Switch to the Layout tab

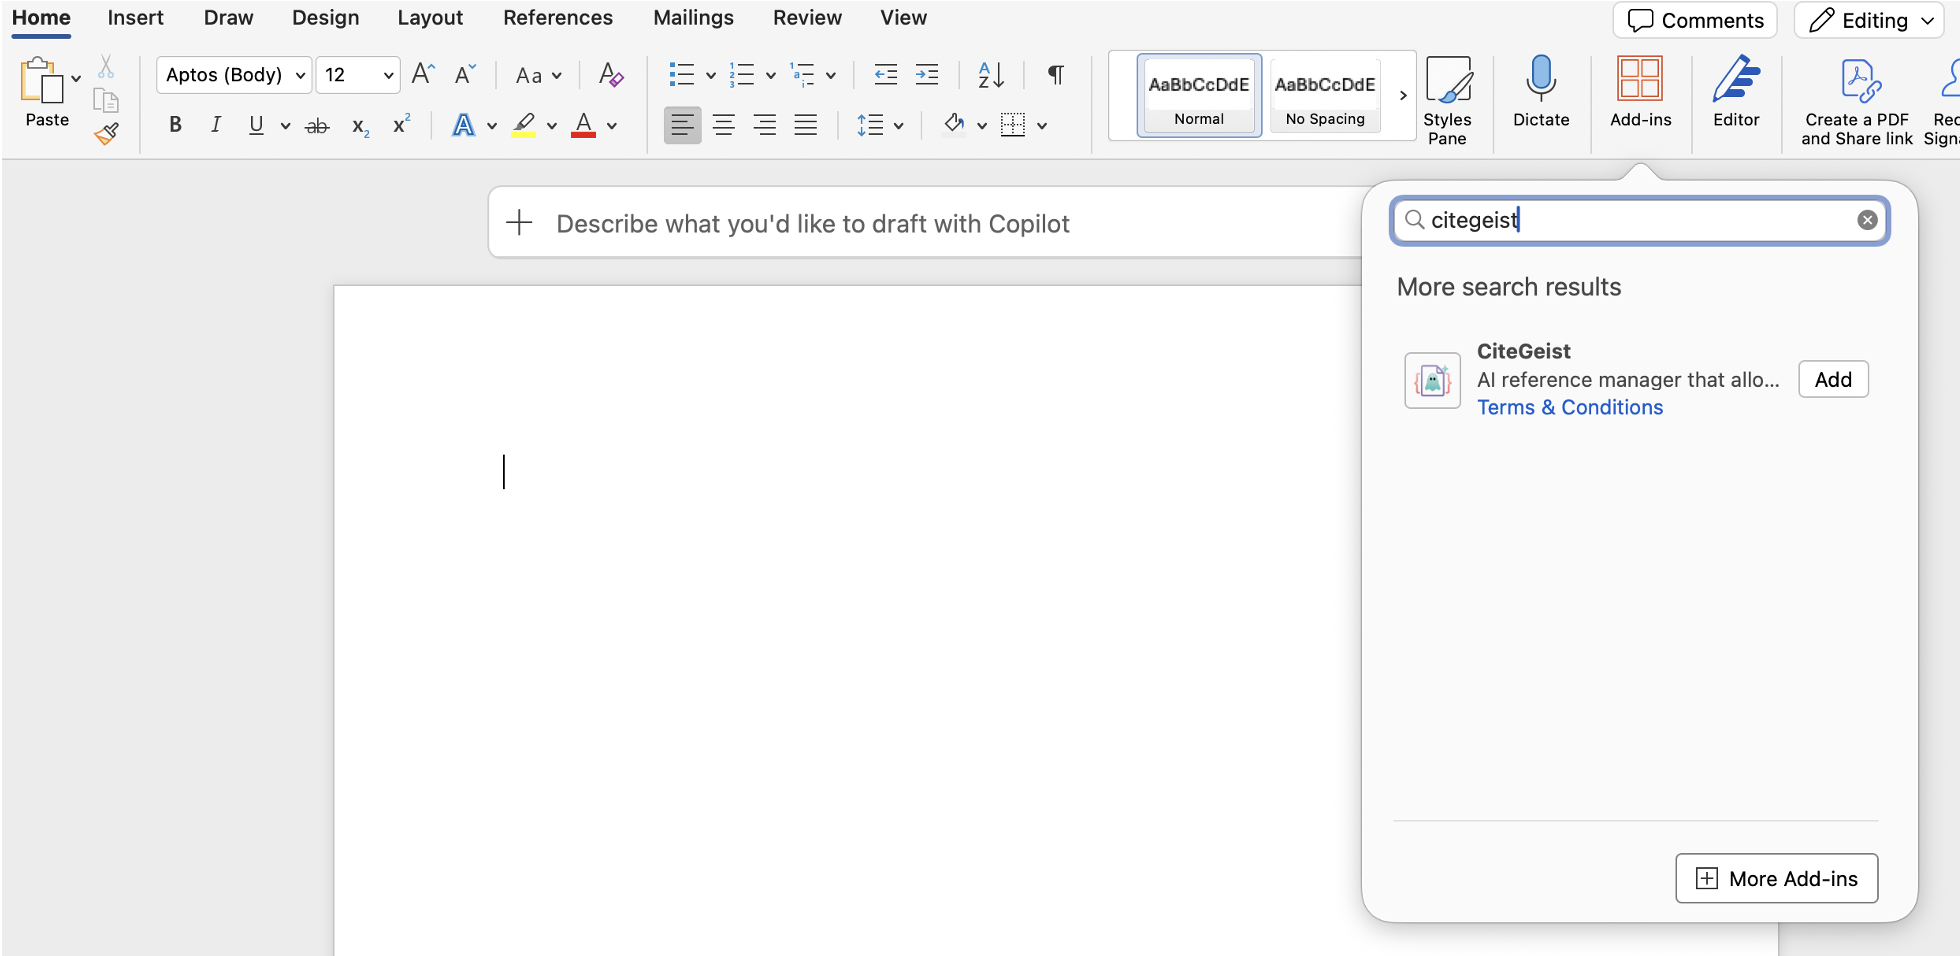click(x=430, y=18)
